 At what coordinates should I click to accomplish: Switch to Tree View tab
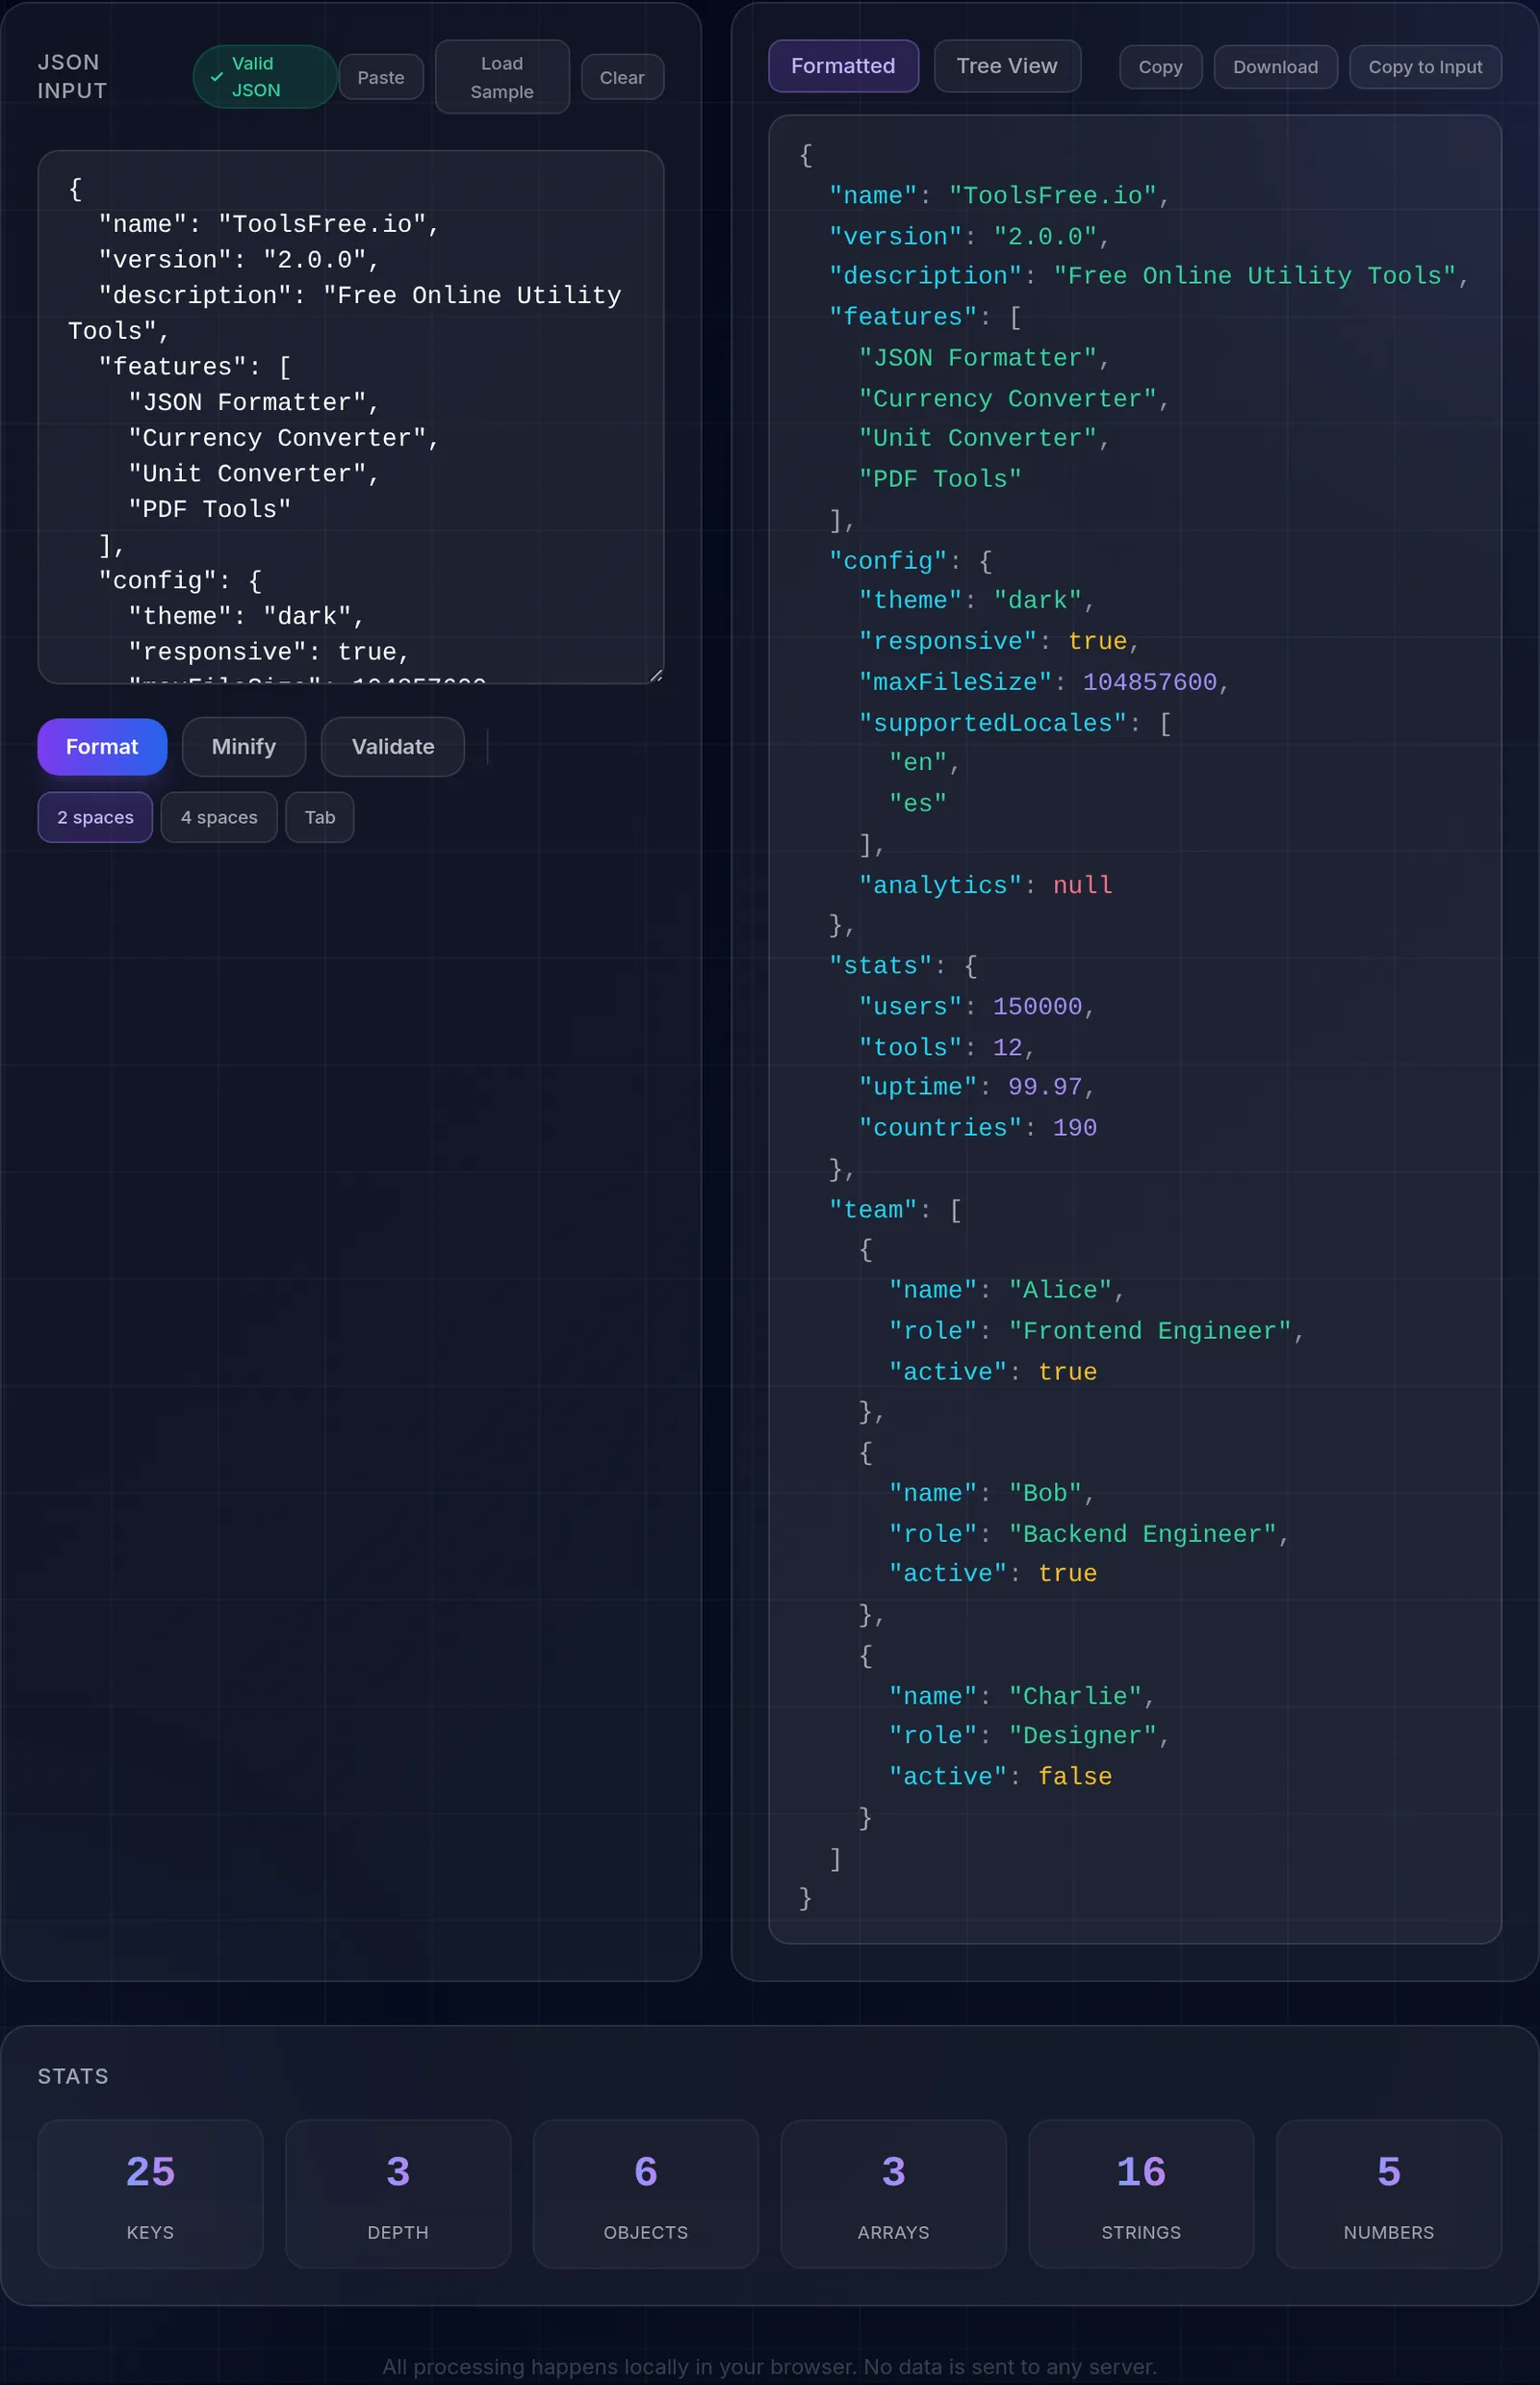(x=1007, y=66)
